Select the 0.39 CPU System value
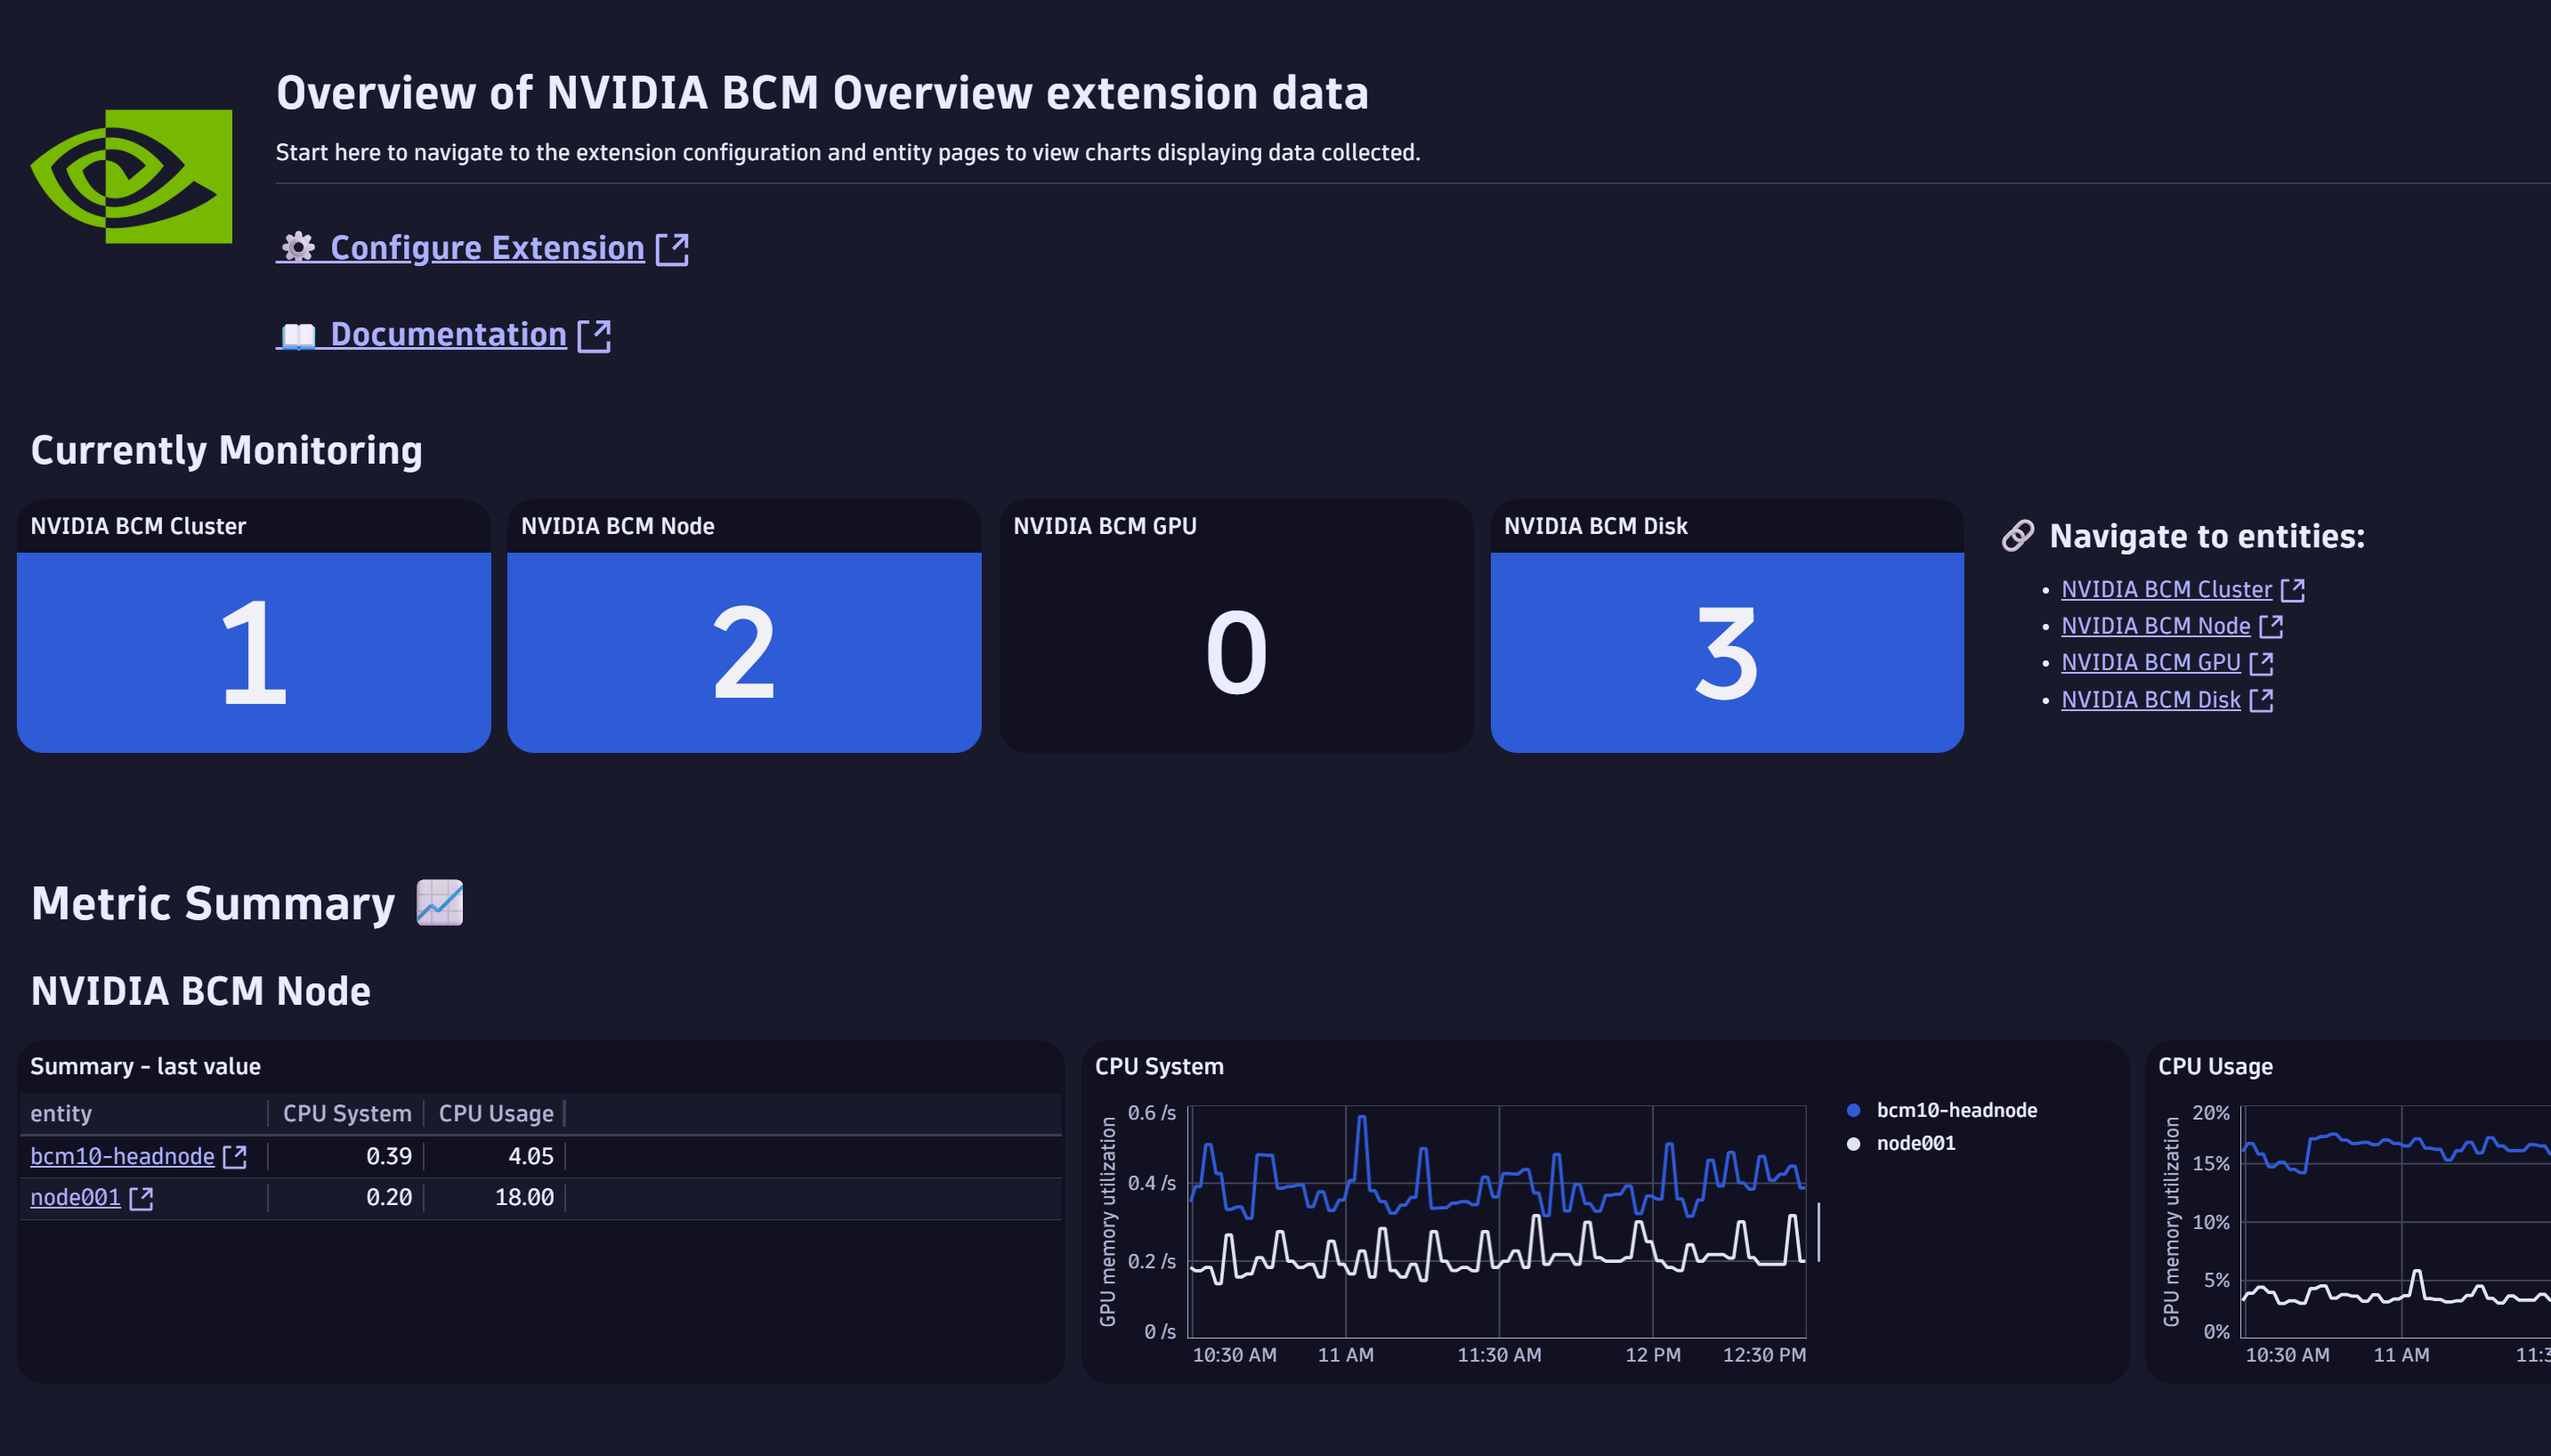The image size is (2551, 1456). point(389,1156)
